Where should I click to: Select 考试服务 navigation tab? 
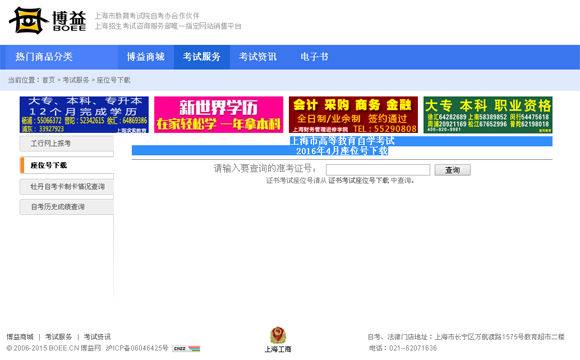(202, 57)
